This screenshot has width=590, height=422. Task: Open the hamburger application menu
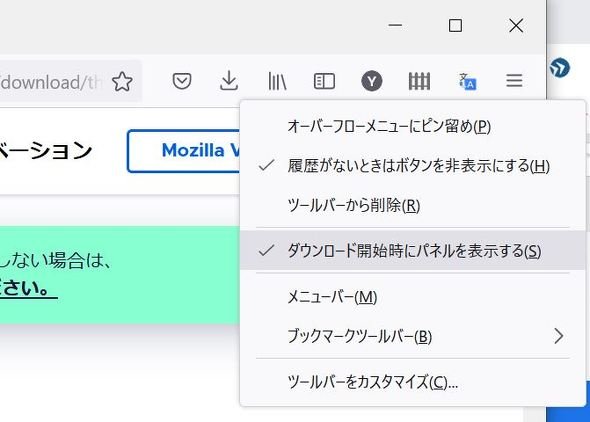pos(514,81)
